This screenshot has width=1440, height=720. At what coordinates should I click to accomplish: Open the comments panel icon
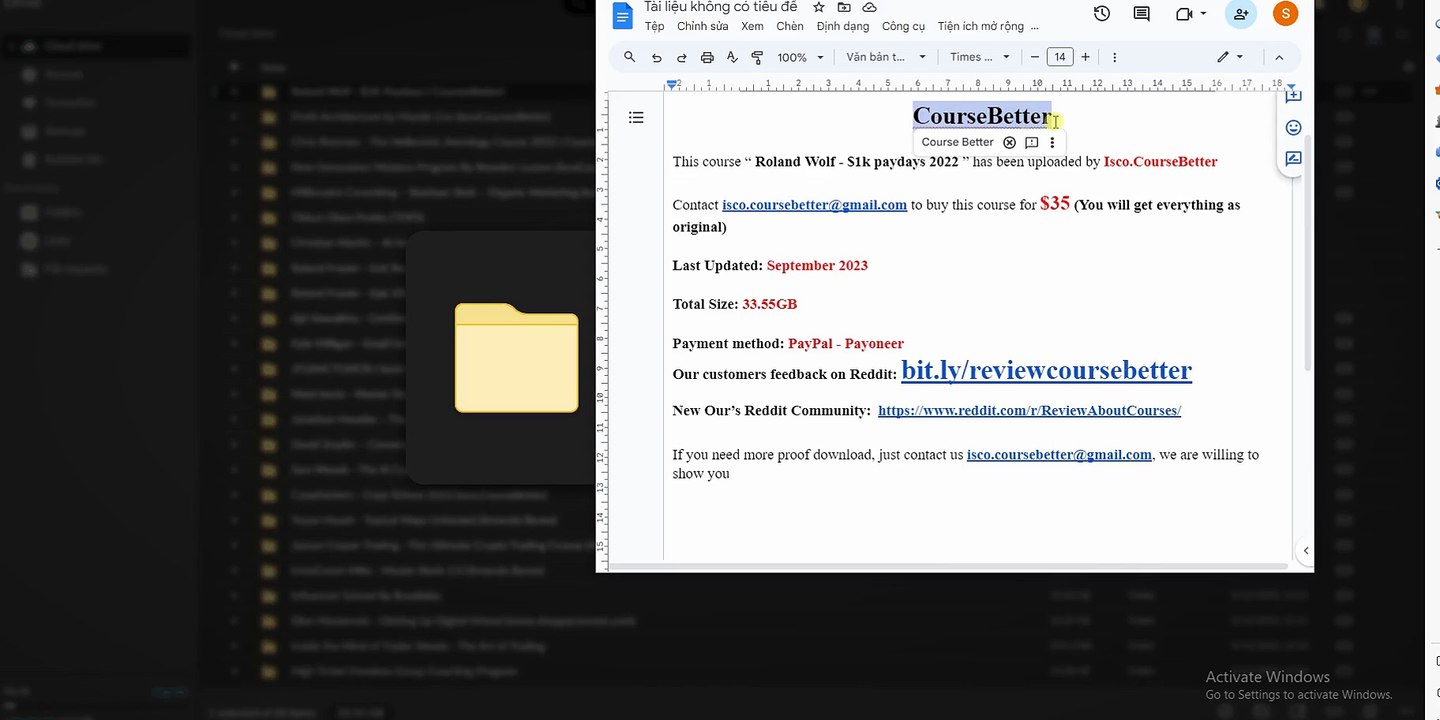coord(1141,13)
